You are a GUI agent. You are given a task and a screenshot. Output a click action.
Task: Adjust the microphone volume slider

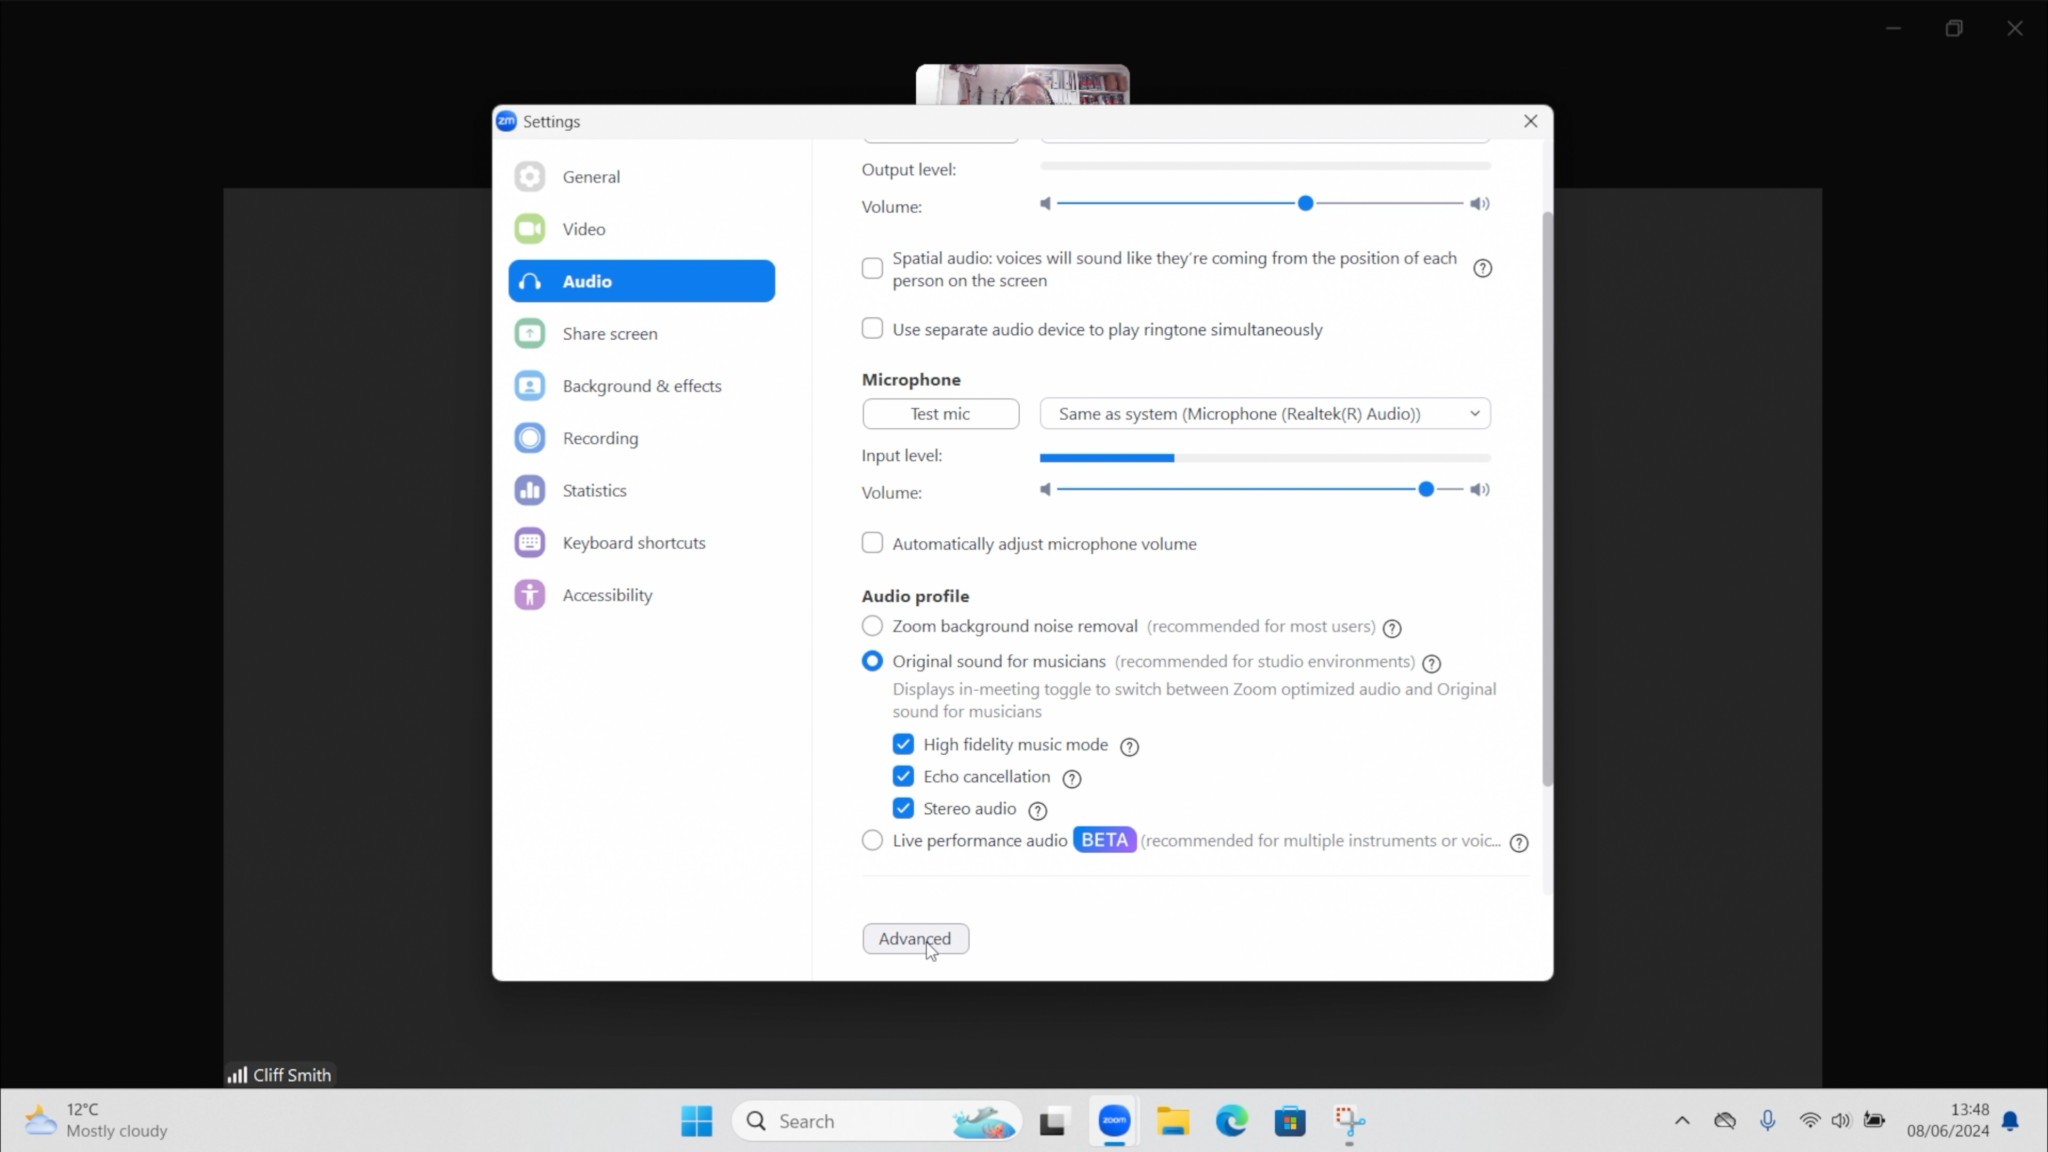[x=1427, y=489]
